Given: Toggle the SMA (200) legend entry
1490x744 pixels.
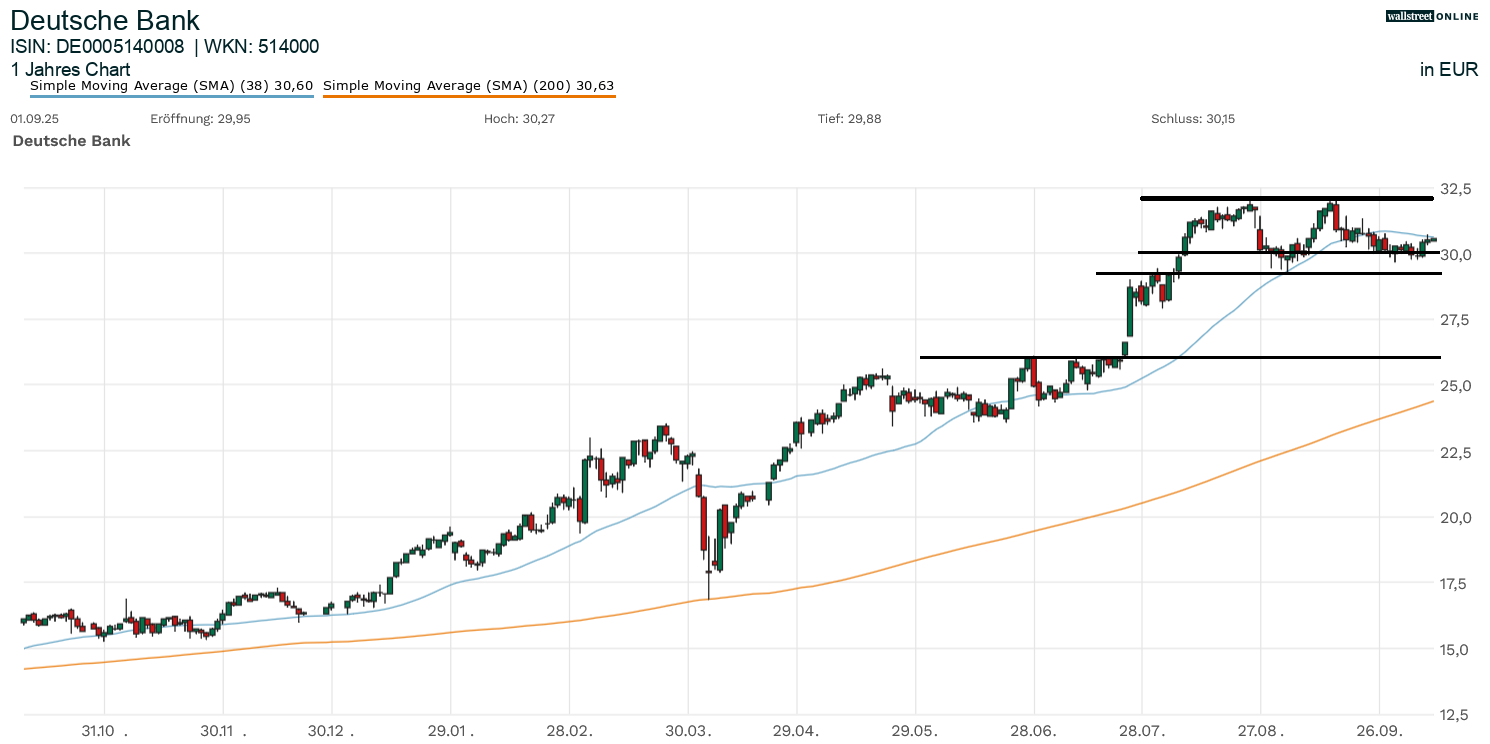Looking at the screenshot, I should [468, 86].
